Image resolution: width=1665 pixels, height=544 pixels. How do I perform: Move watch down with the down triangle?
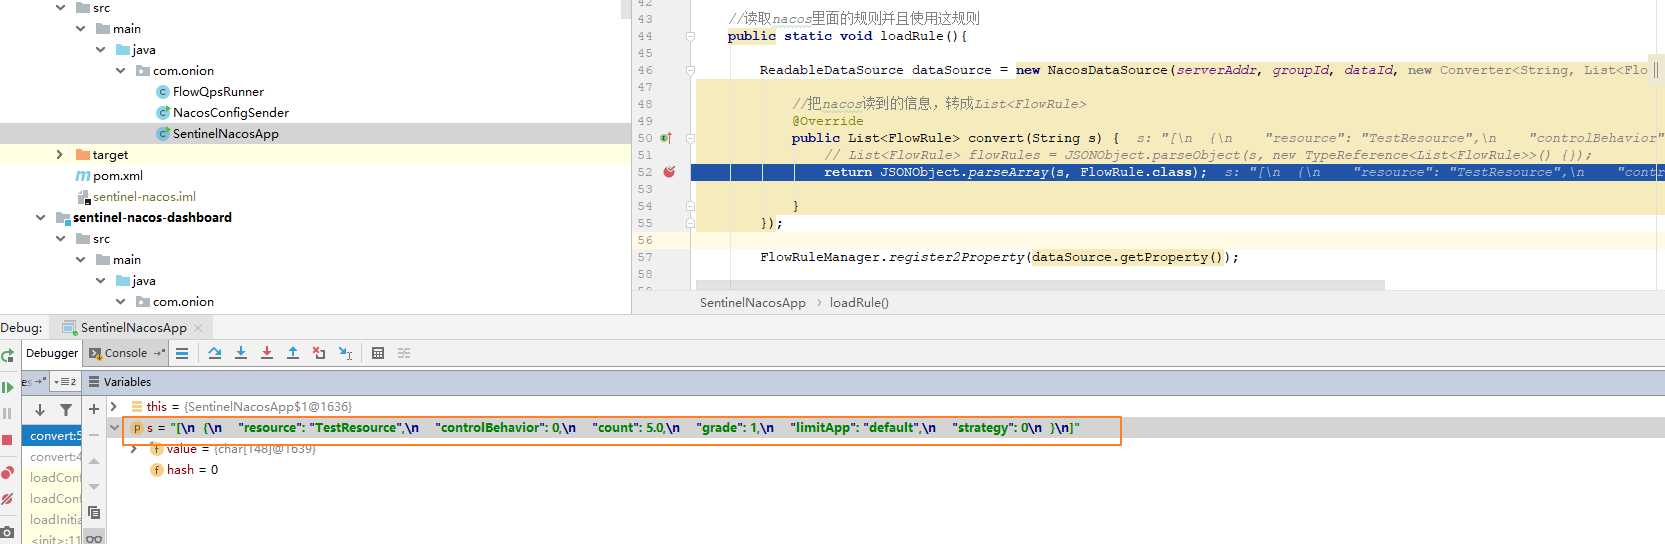tap(94, 487)
